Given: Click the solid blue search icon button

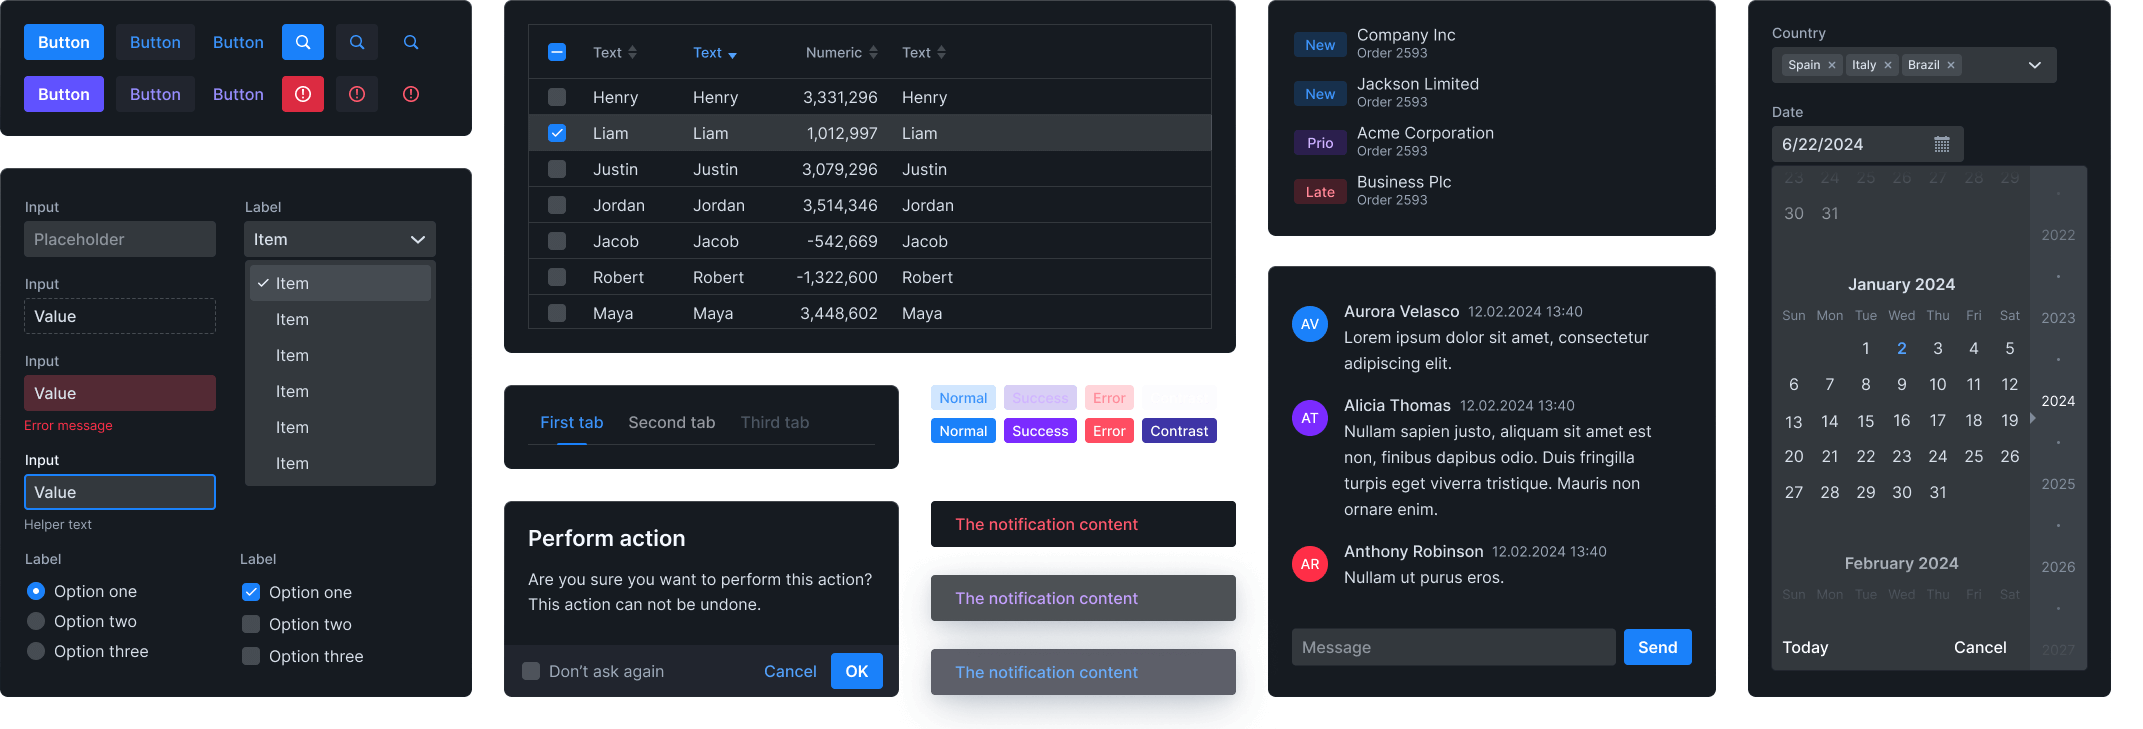Looking at the screenshot, I should click(303, 42).
